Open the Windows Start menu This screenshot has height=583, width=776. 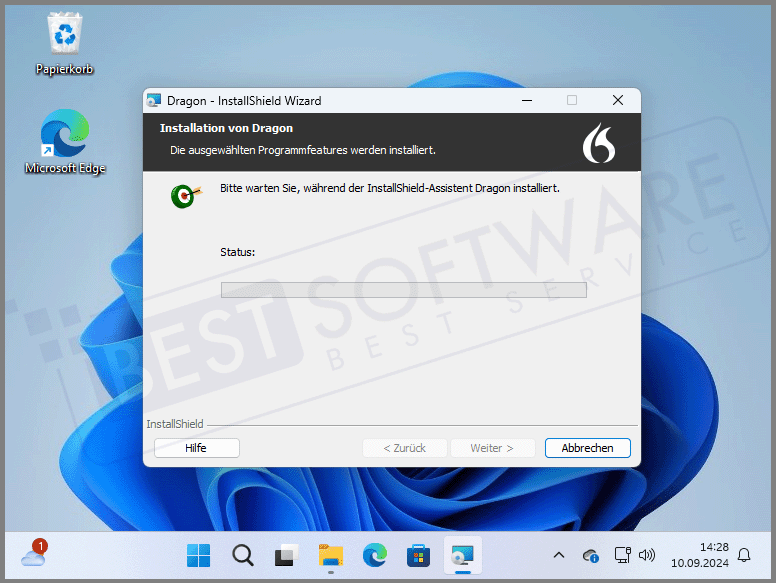[x=199, y=555]
